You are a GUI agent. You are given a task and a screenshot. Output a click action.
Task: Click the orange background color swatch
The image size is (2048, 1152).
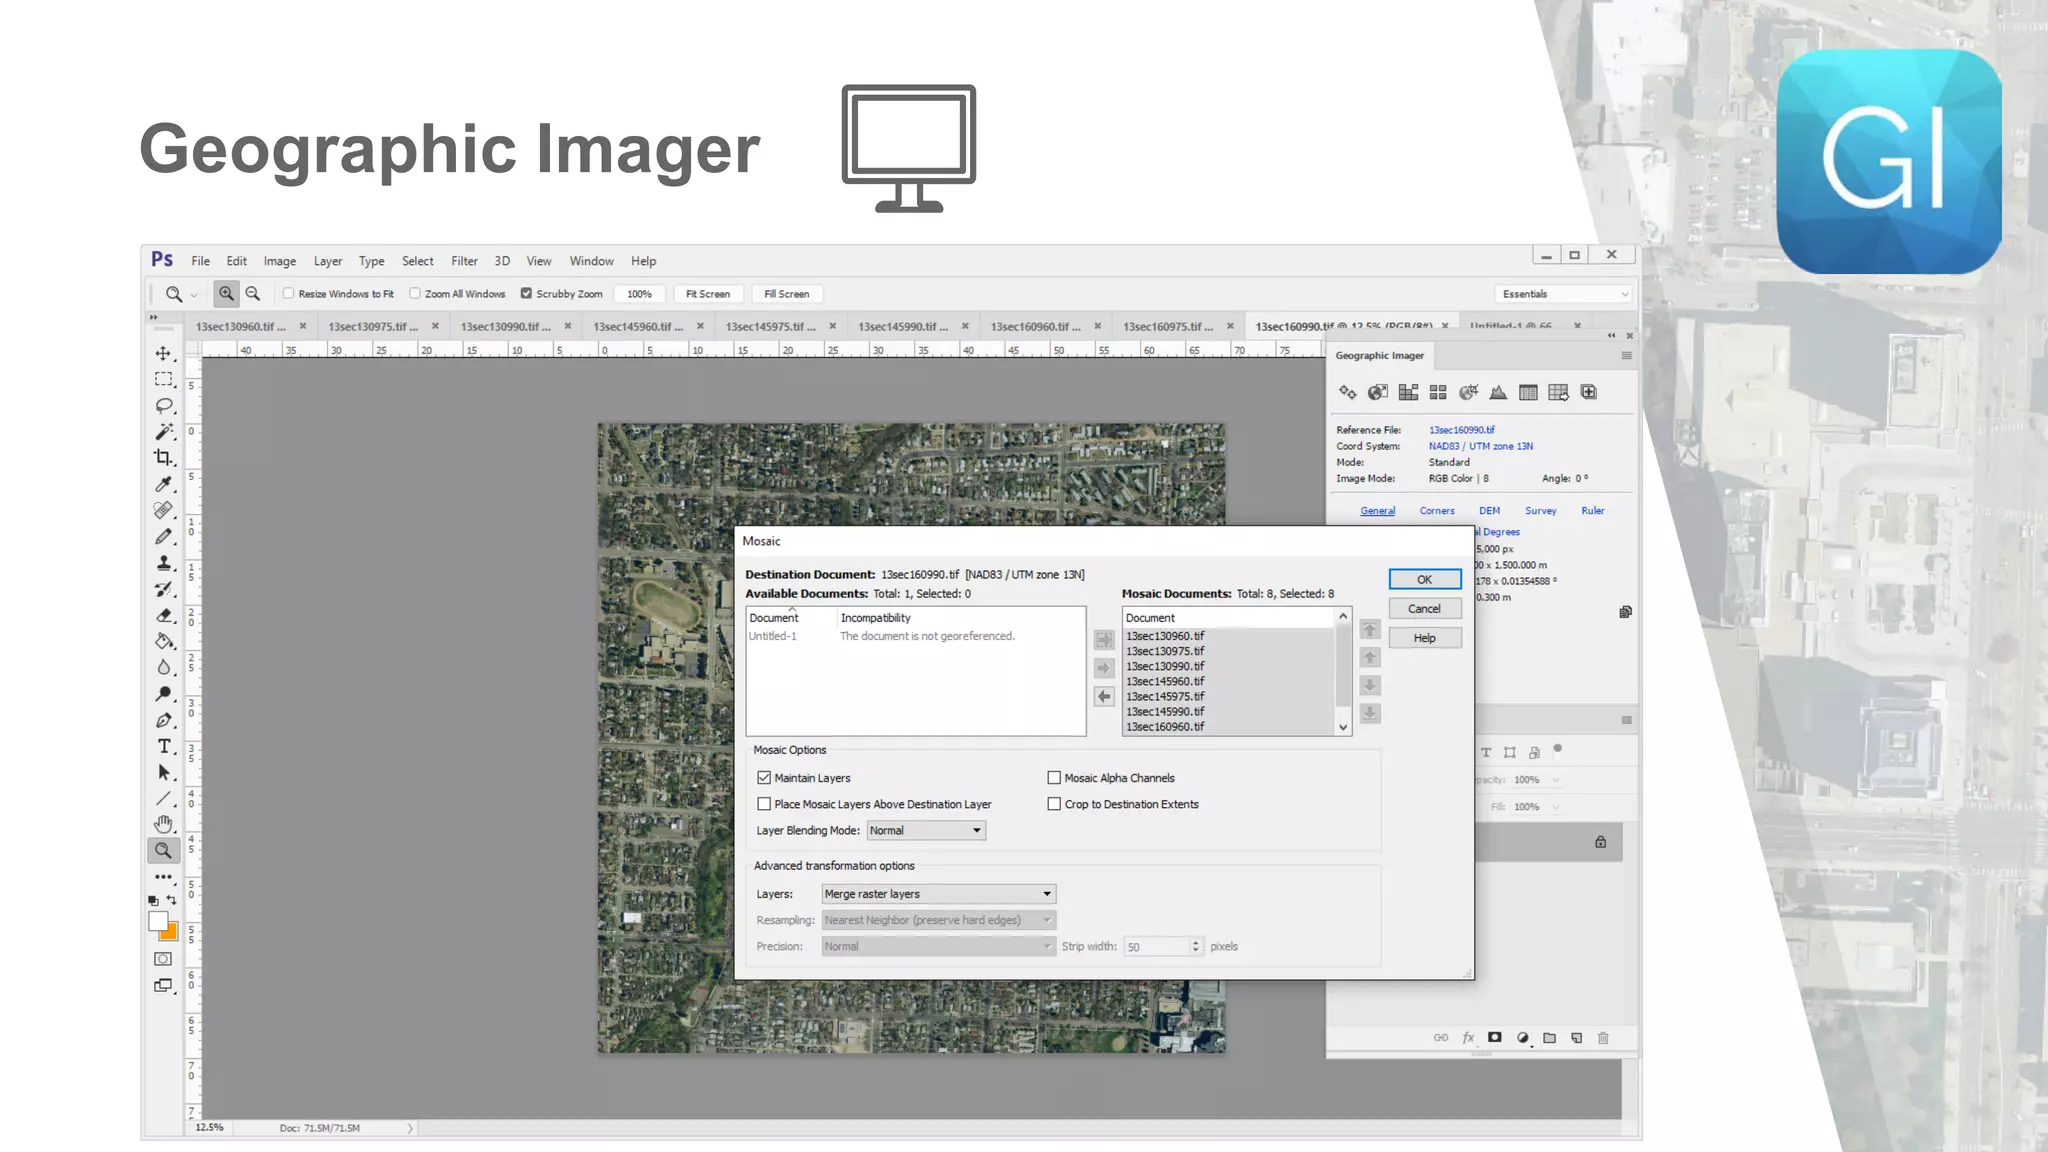170,935
